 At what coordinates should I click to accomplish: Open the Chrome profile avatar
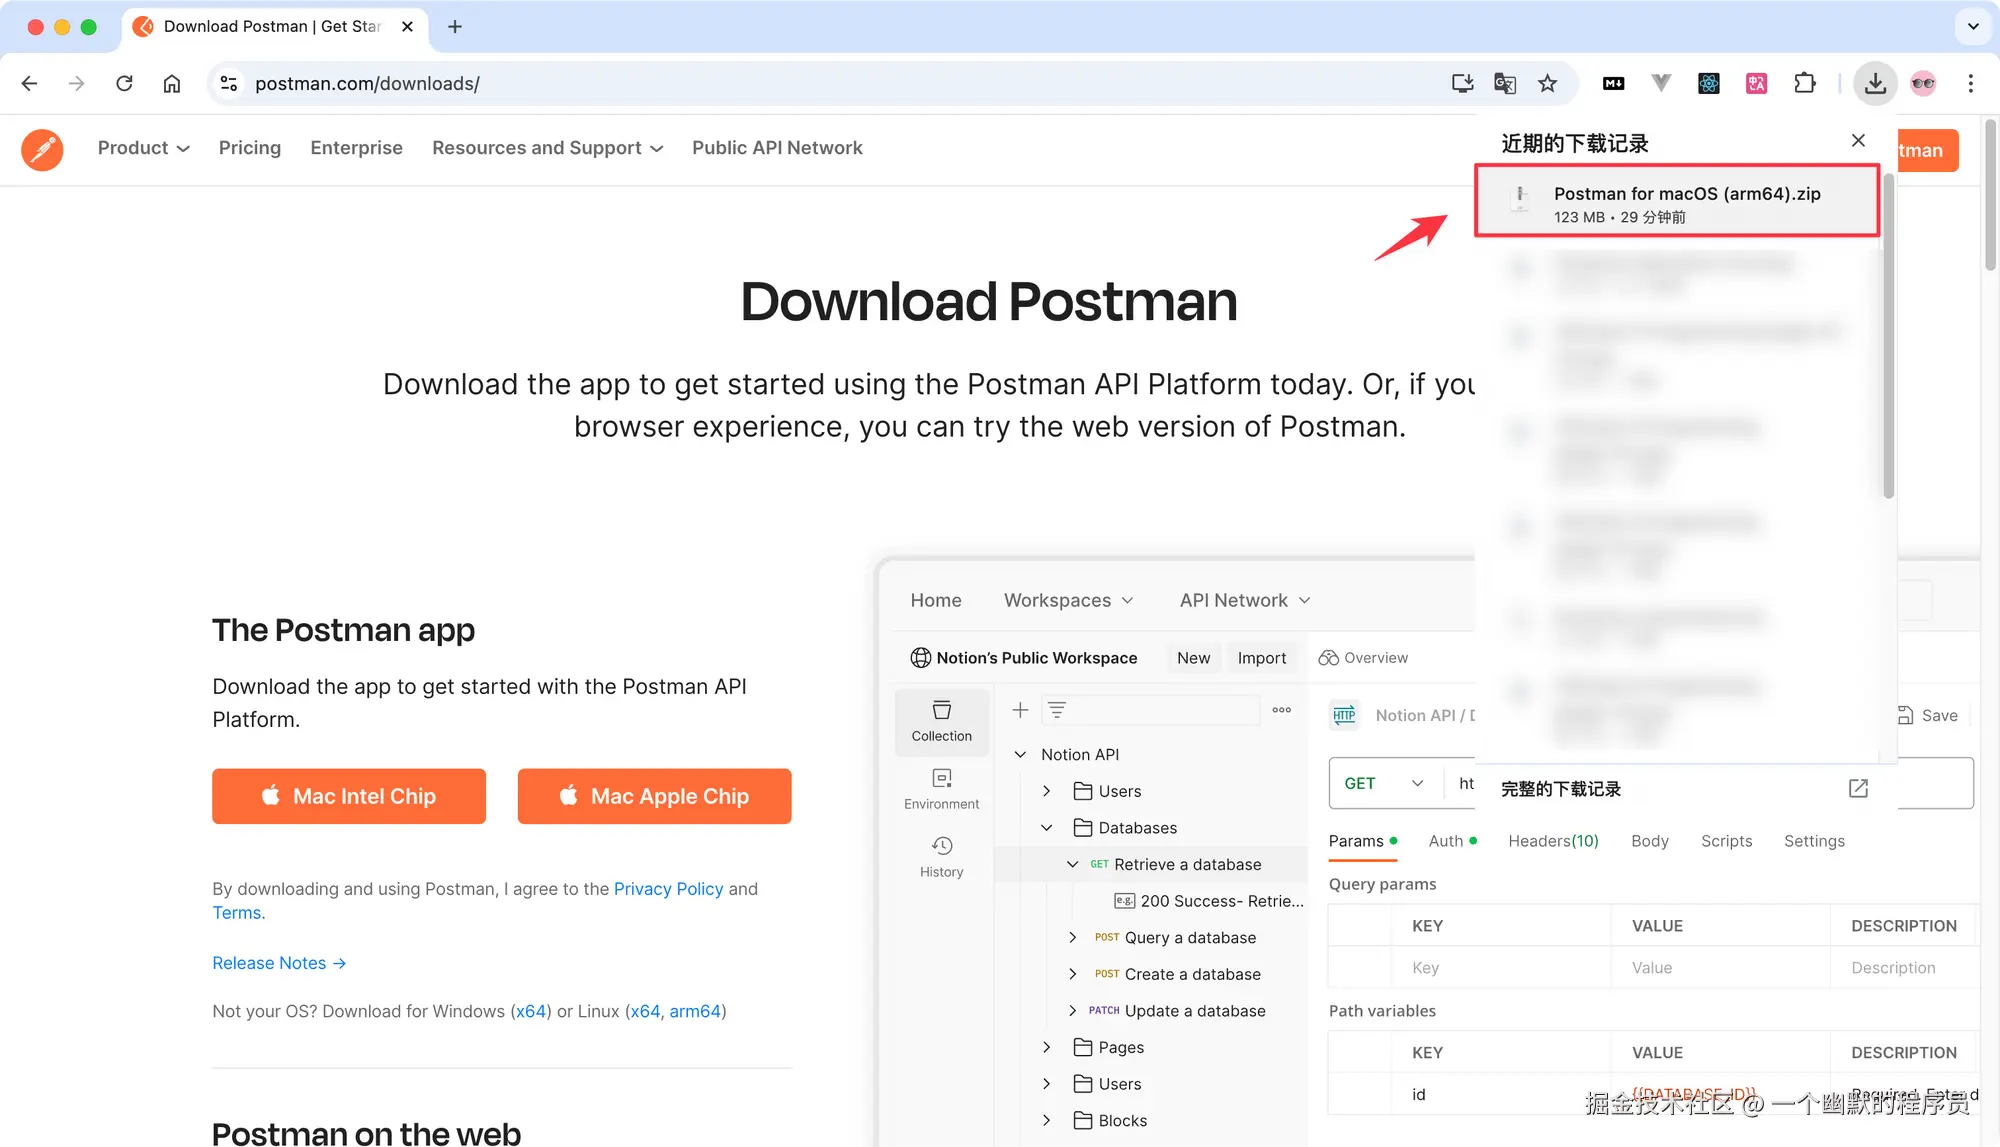click(x=1923, y=83)
